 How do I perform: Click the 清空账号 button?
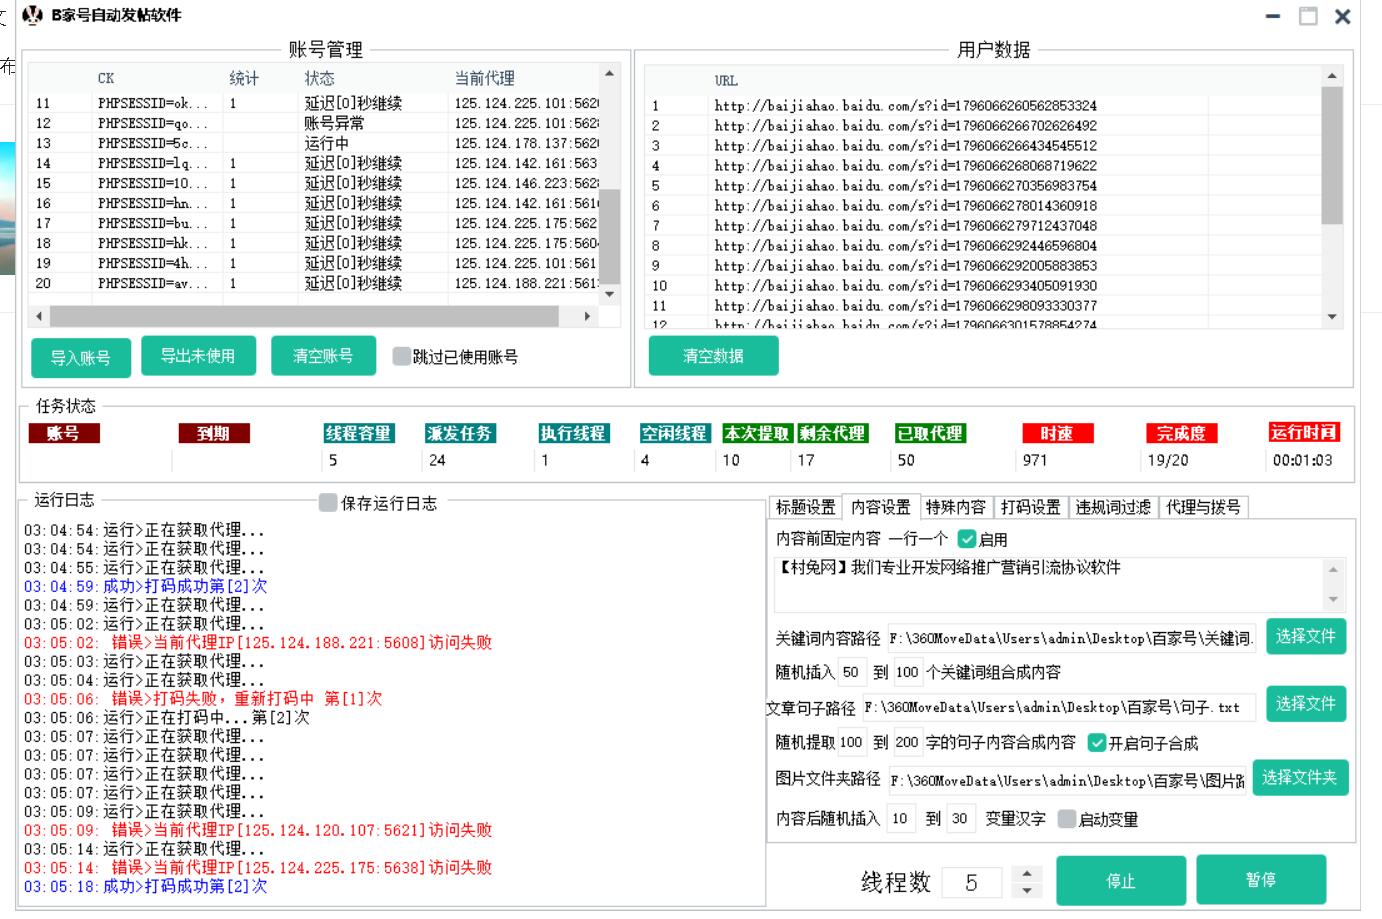(x=323, y=357)
